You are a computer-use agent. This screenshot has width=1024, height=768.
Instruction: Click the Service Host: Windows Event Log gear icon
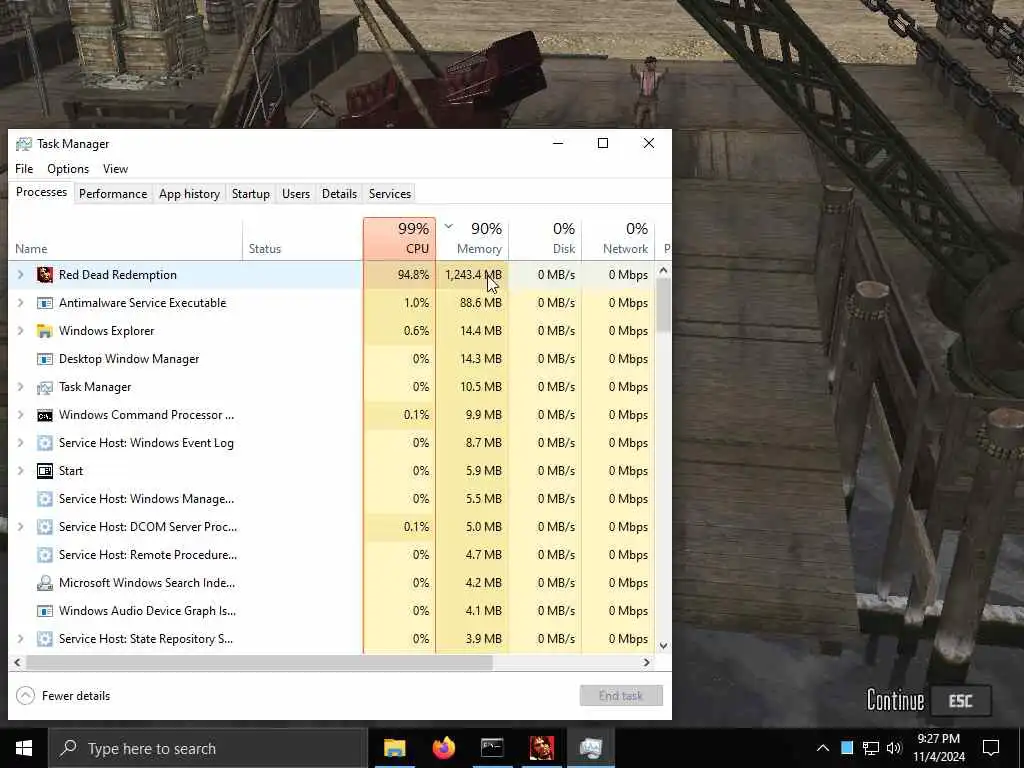pos(44,443)
